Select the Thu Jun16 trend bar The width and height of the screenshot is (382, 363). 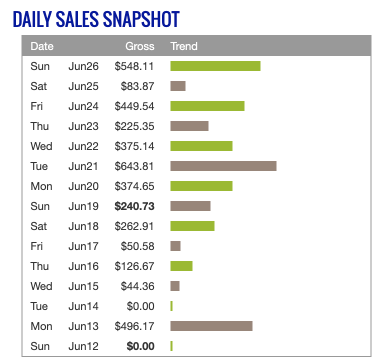(x=181, y=266)
